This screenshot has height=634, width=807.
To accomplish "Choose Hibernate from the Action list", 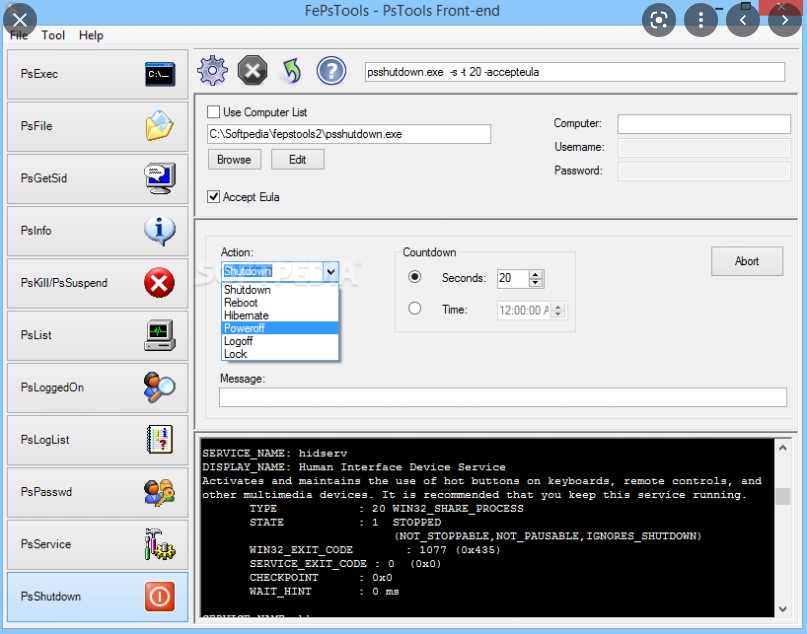I will (280, 315).
